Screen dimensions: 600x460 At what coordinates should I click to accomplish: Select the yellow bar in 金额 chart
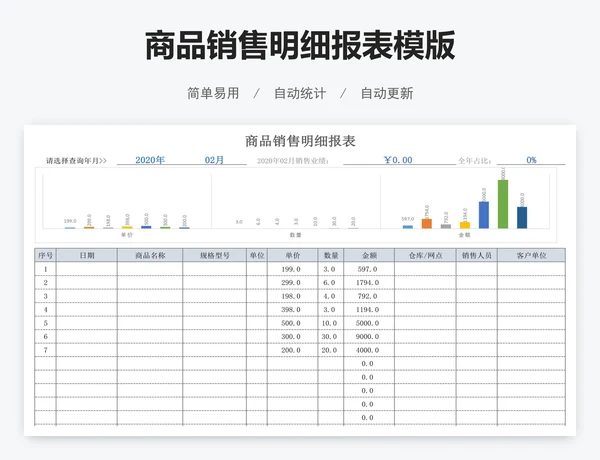pyautogui.click(x=465, y=225)
